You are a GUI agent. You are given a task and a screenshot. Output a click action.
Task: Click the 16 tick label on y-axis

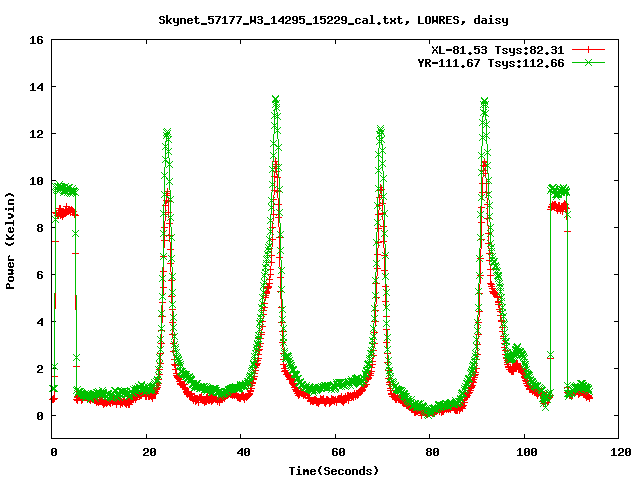pyautogui.click(x=34, y=41)
